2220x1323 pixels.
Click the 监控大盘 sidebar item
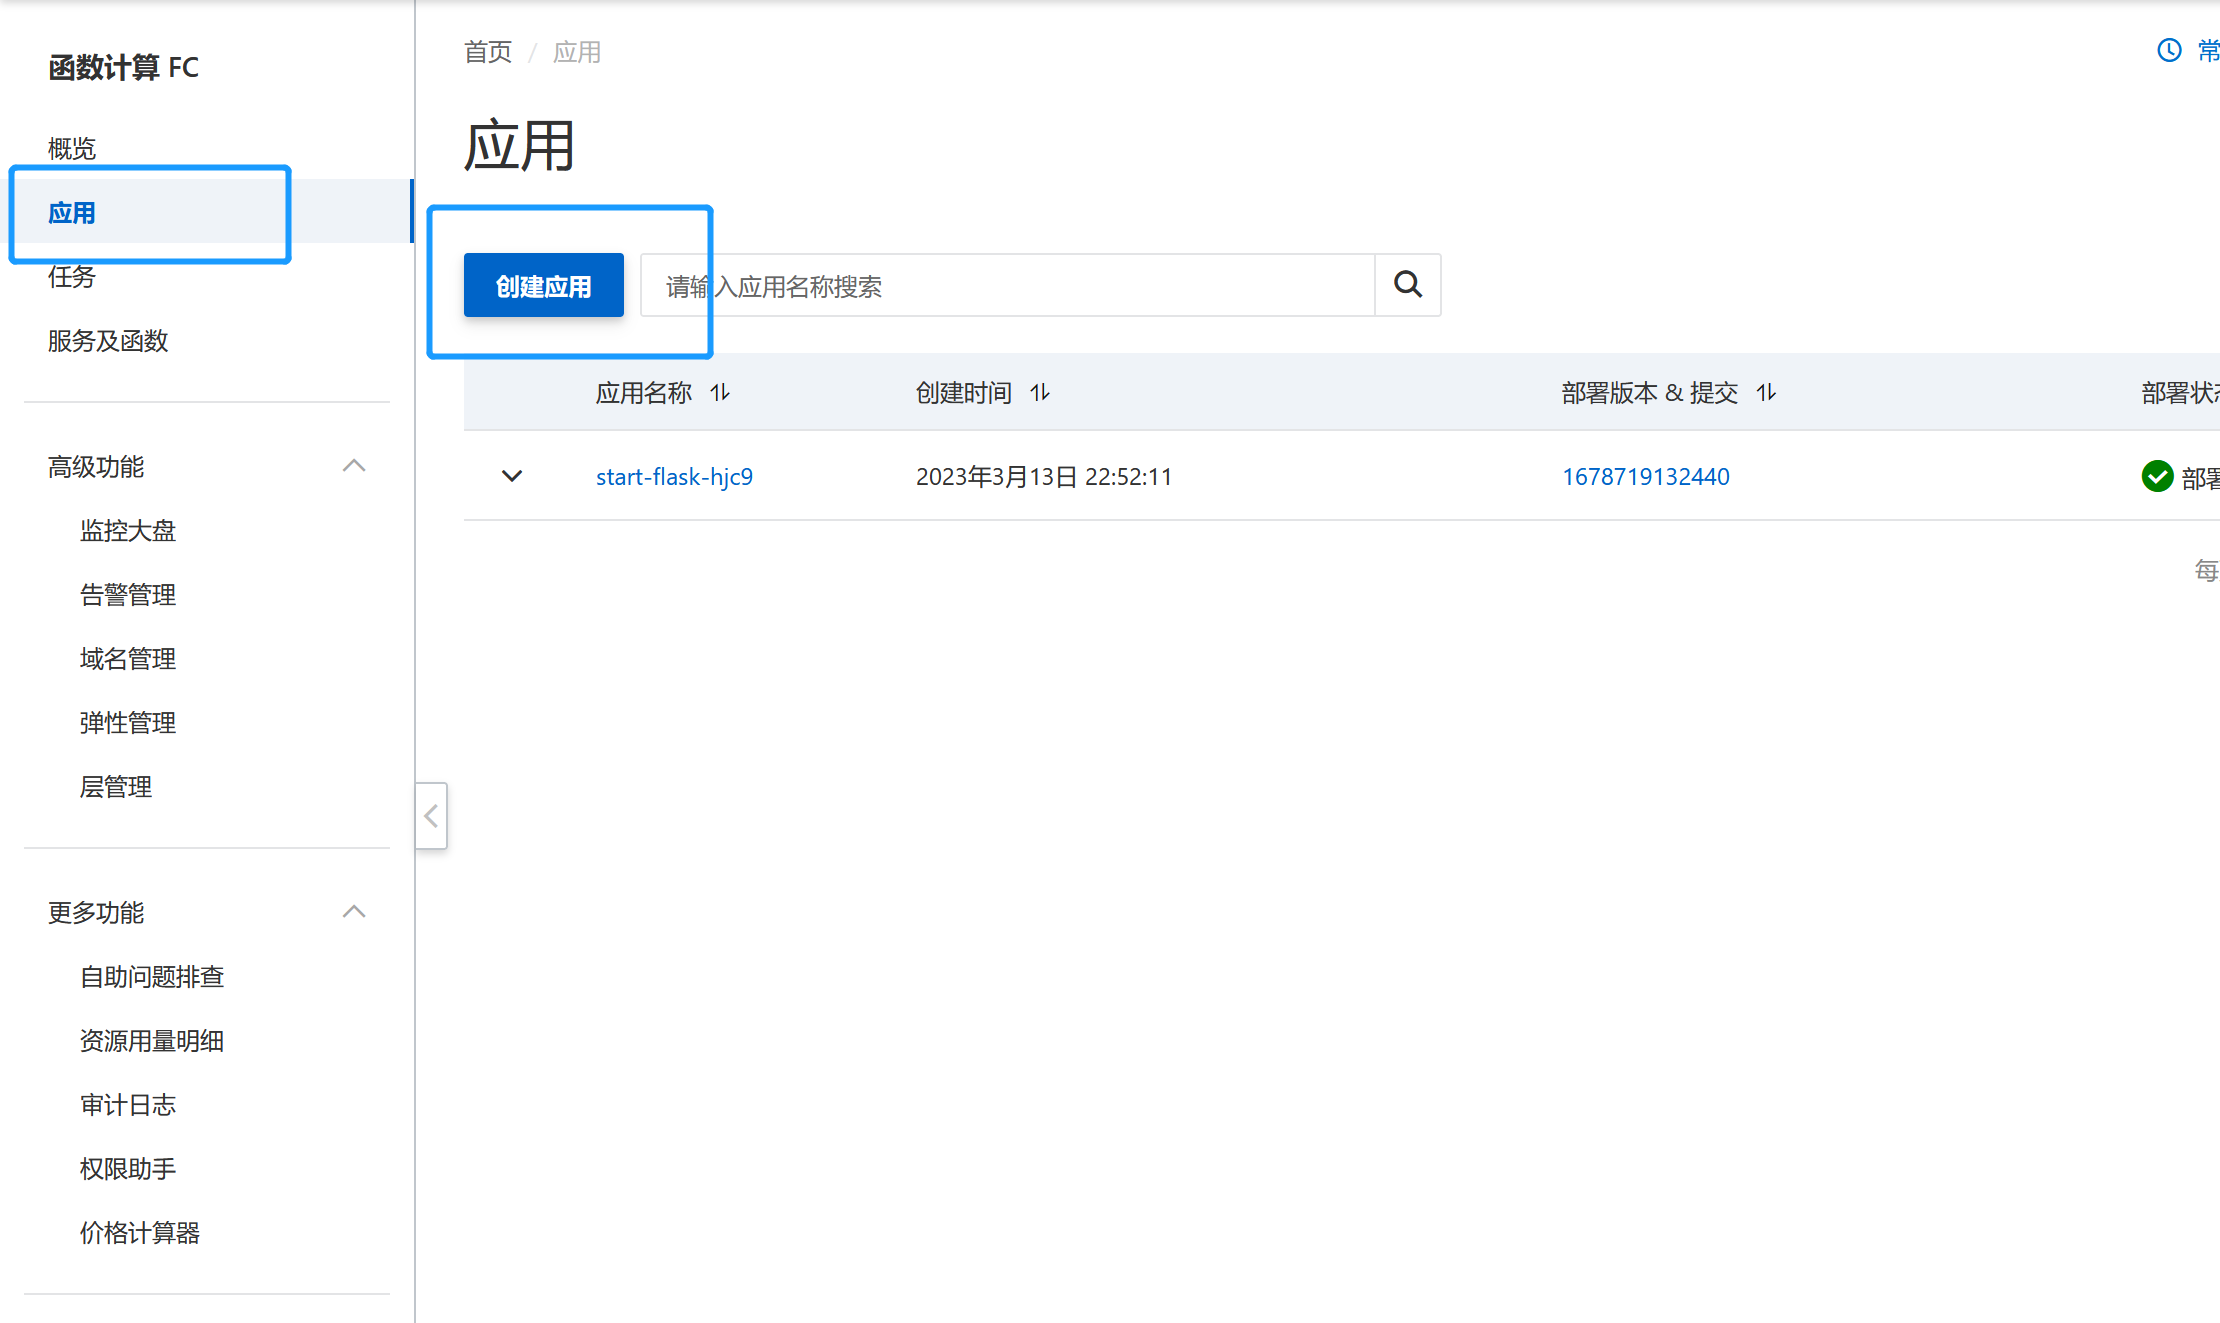coord(127,530)
